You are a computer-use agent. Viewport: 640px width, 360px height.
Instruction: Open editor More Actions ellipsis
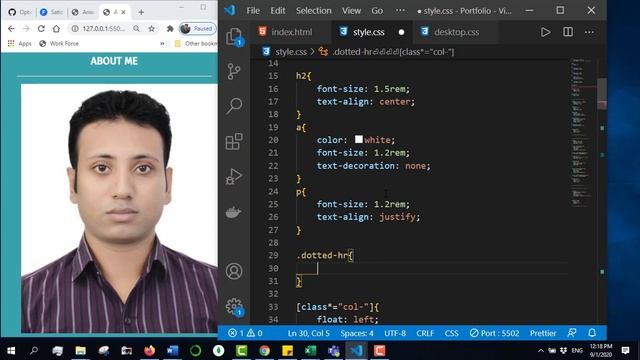(x=589, y=32)
